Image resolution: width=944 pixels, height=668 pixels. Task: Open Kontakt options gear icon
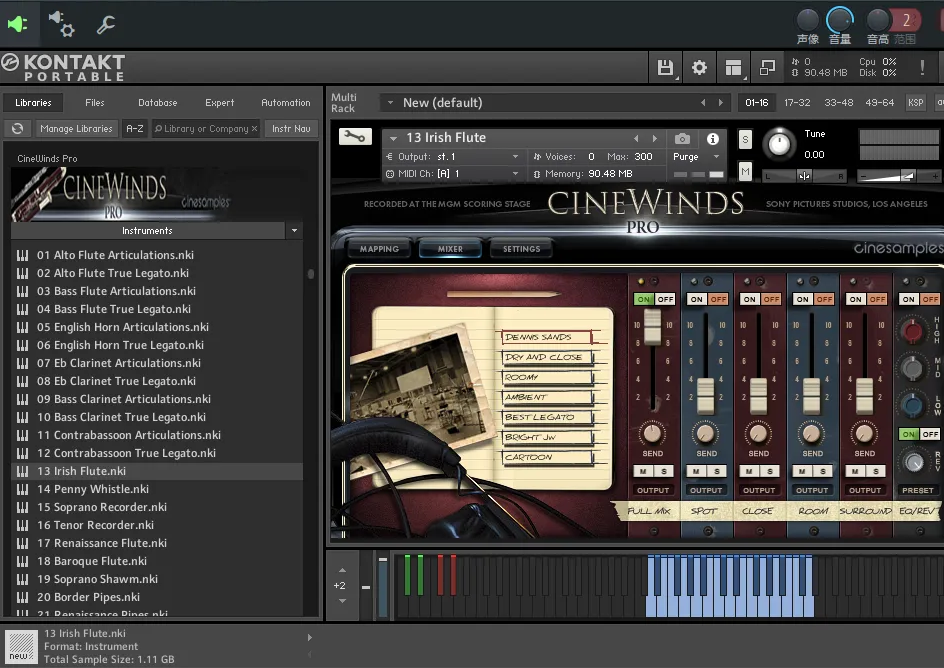699,67
